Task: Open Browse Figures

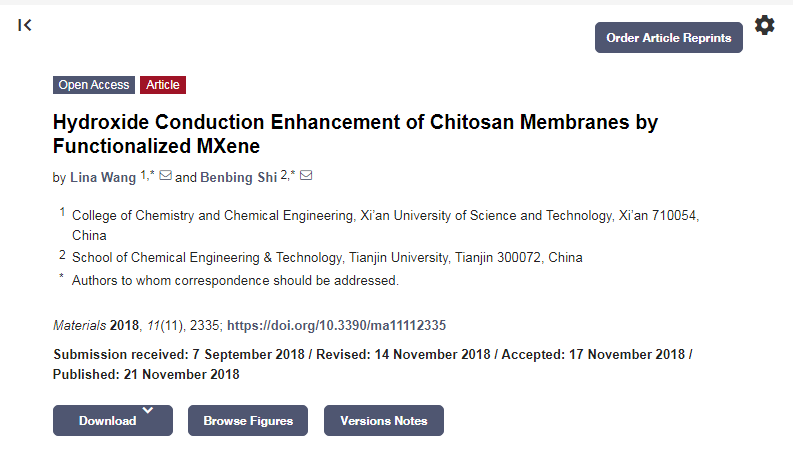Action: coord(248,421)
